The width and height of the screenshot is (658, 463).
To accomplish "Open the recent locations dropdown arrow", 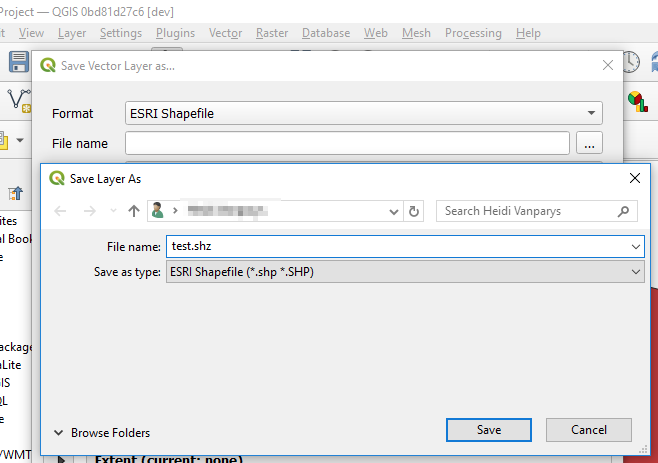I will point(113,211).
